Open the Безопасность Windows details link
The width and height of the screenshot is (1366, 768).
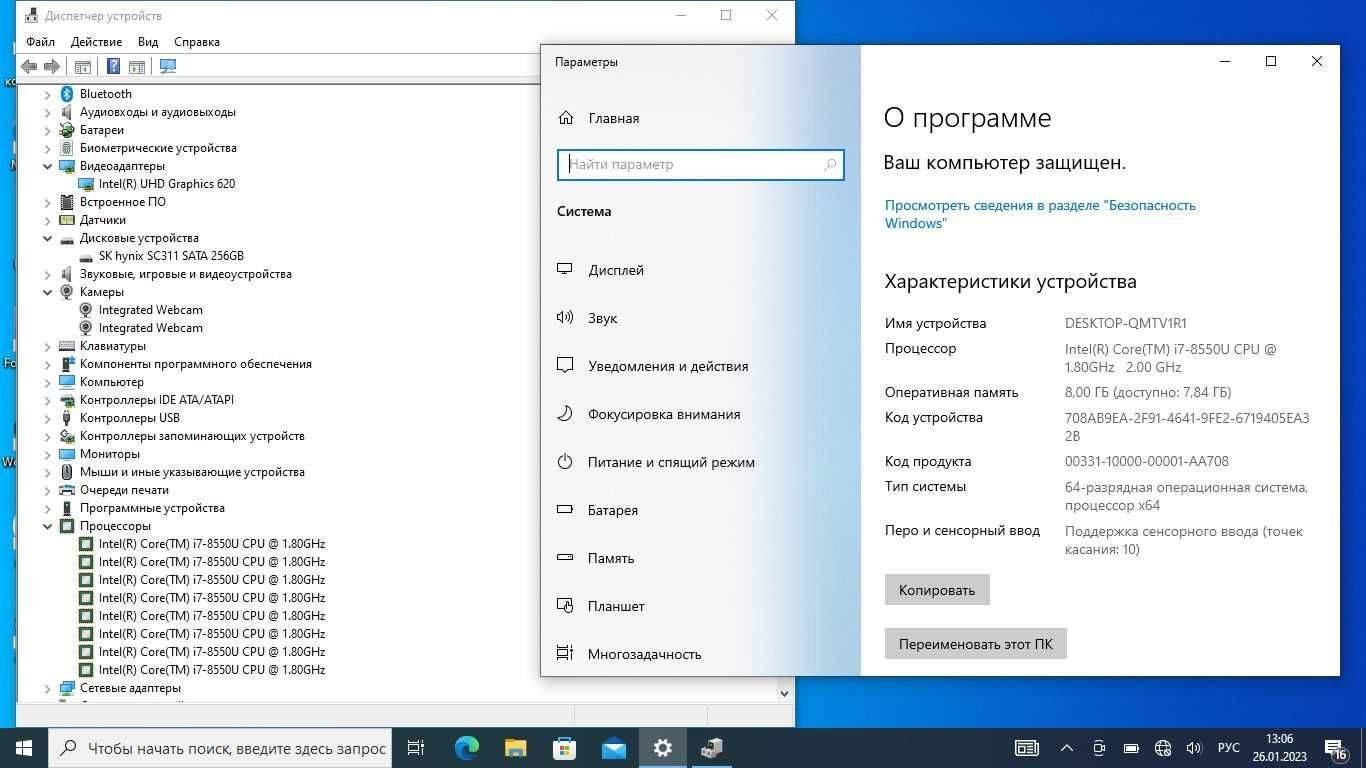click(x=1040, y=214)
